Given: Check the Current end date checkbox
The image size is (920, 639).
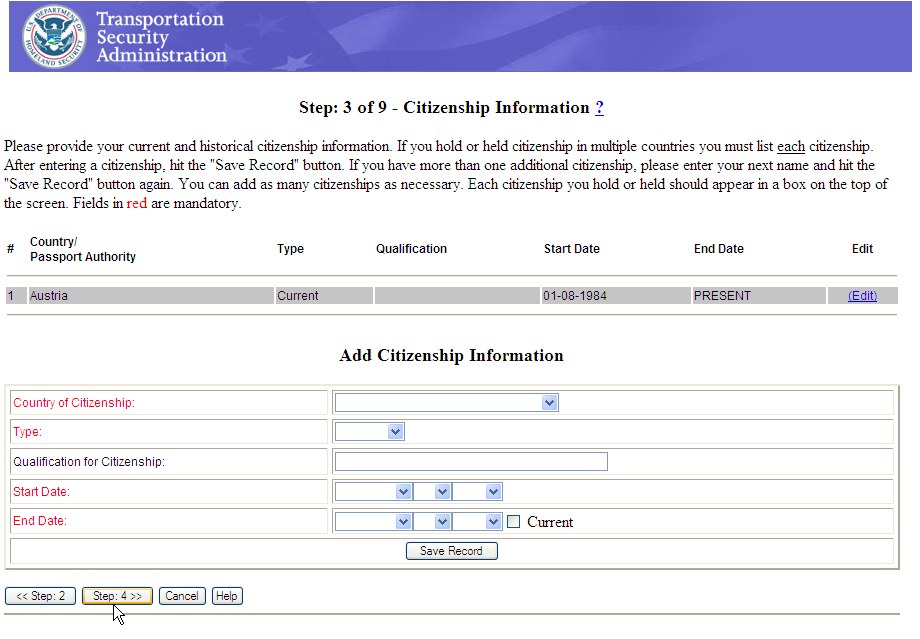Looking at the screenshot, I should 514,522.
